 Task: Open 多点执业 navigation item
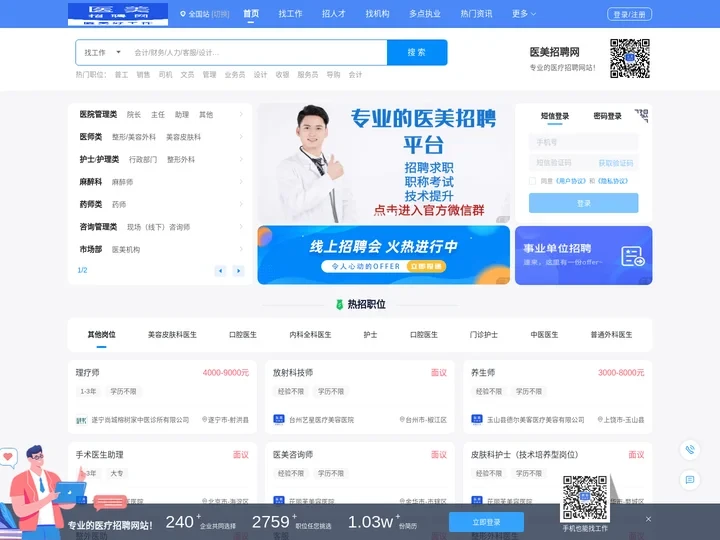425,14
